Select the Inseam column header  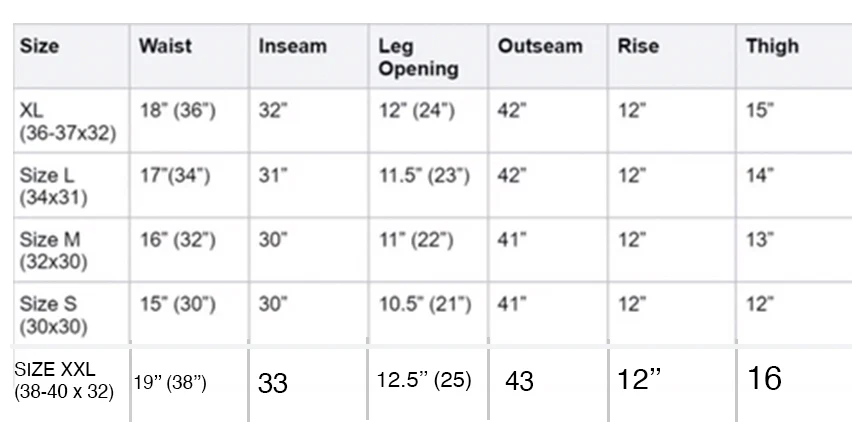tap(293, 46)
